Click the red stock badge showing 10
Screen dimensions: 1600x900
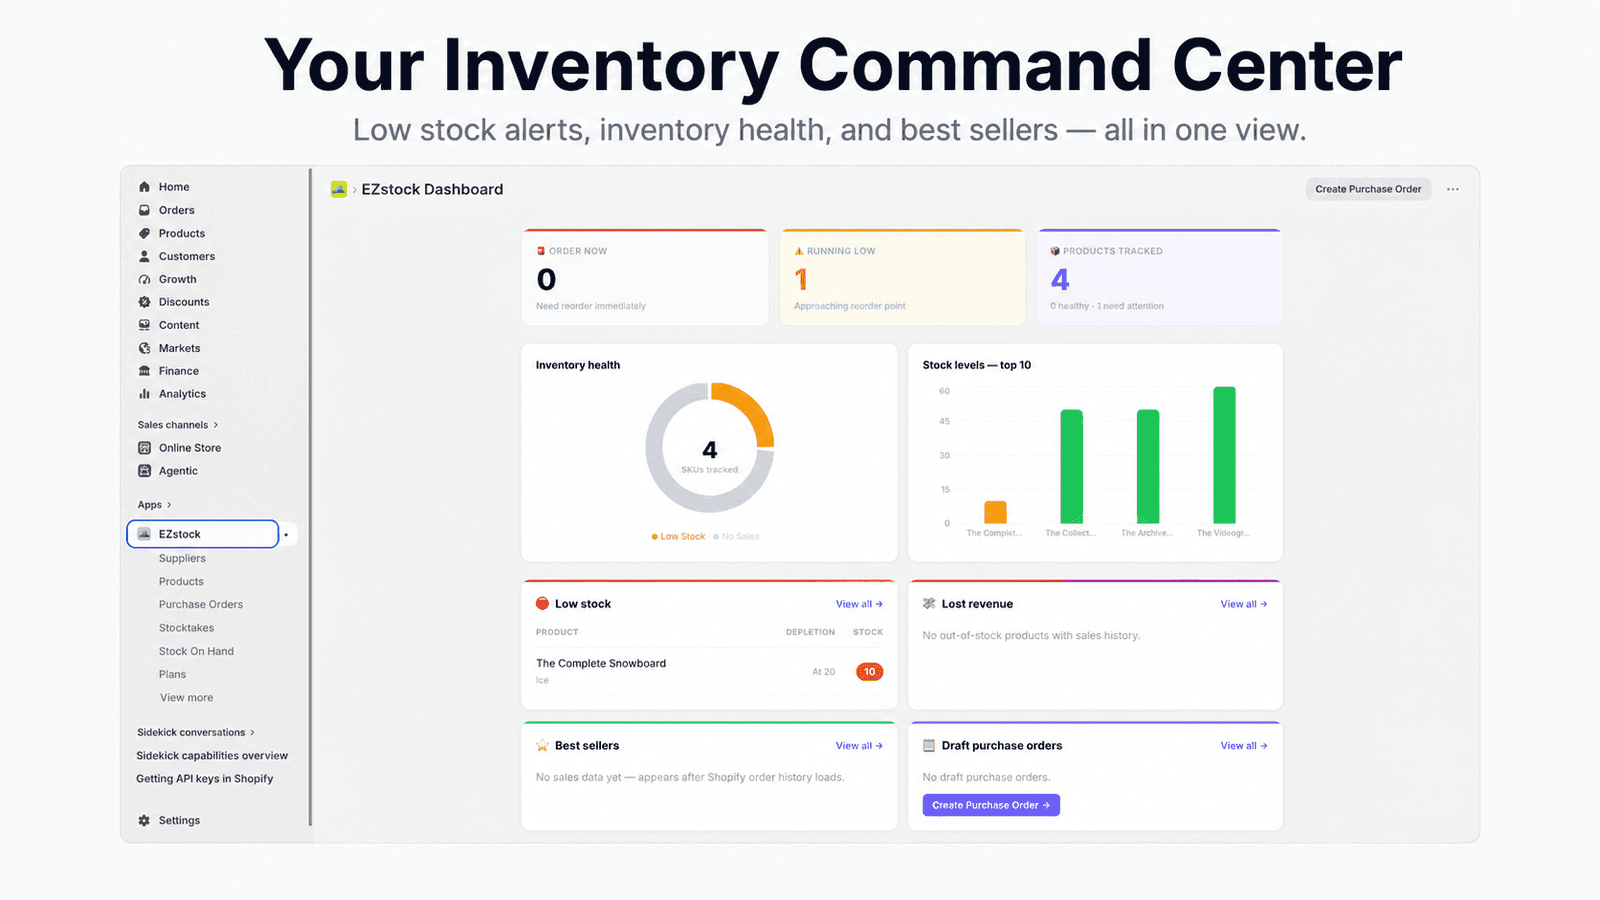pyautogui.click(x=870, y=672)
